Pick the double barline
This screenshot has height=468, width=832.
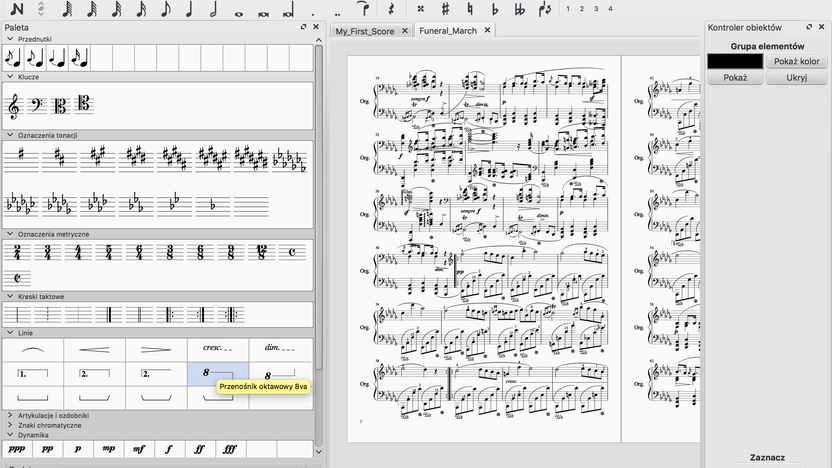click(139, 315)
